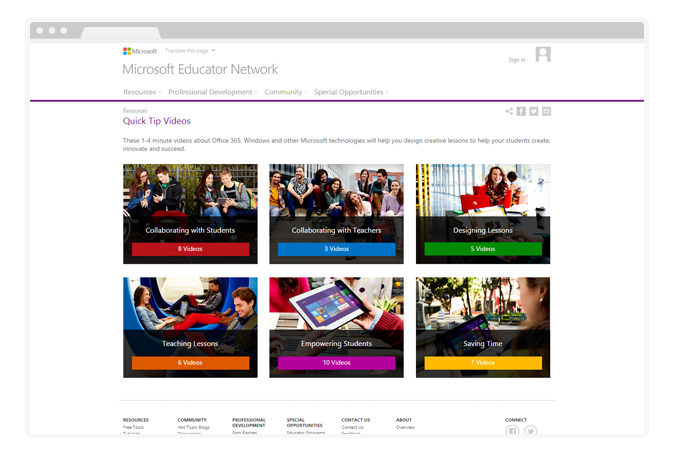Click the magenta 10 Videos button
Viewport: 674px width, 455px height.
[x=337, y=363]
